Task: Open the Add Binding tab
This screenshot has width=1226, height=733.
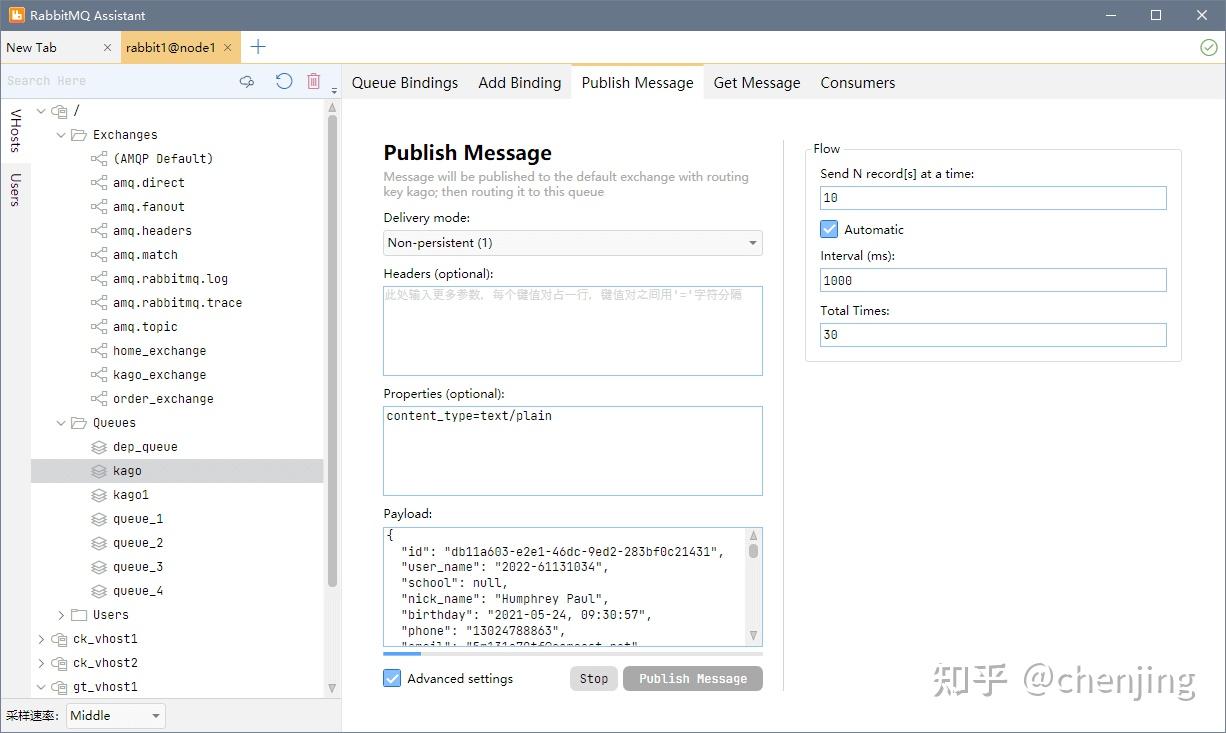Action: point(520,83)
